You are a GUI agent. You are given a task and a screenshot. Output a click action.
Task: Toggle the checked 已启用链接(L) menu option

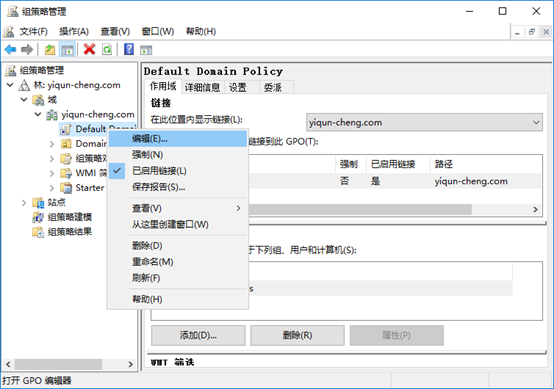click(159, 171)
